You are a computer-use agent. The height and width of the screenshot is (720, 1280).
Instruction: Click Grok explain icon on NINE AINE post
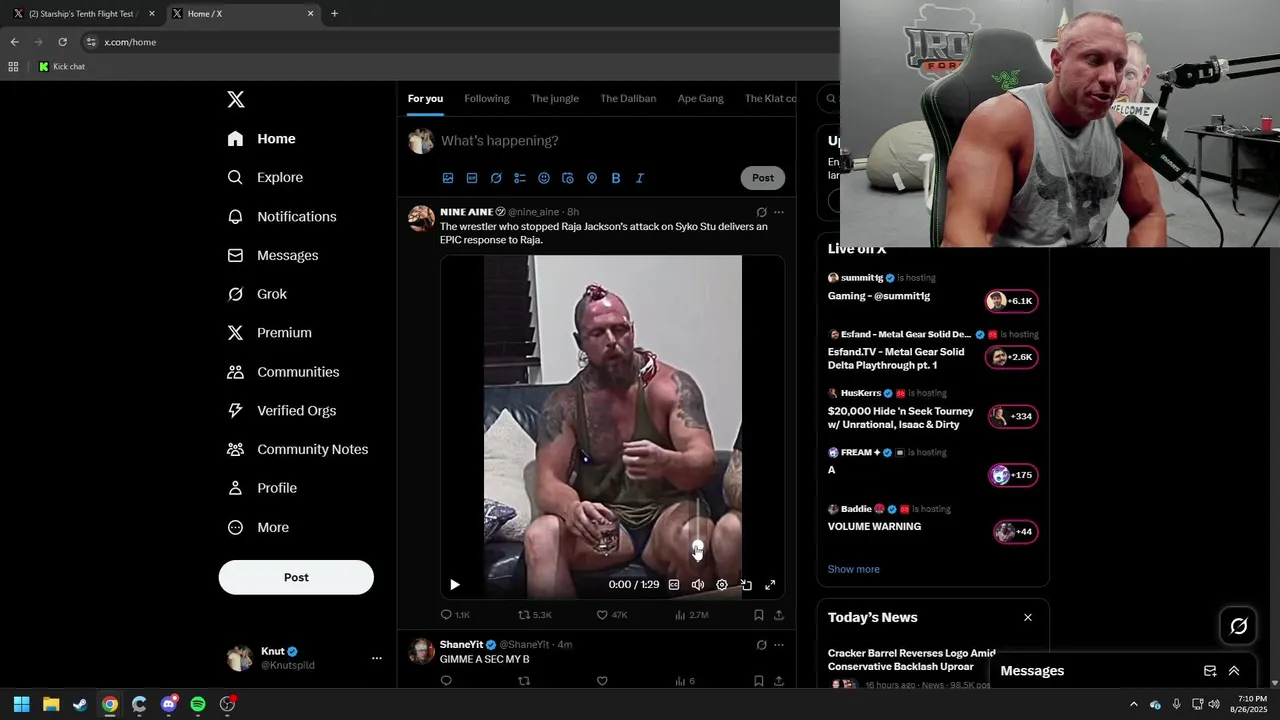coord(762,212)
